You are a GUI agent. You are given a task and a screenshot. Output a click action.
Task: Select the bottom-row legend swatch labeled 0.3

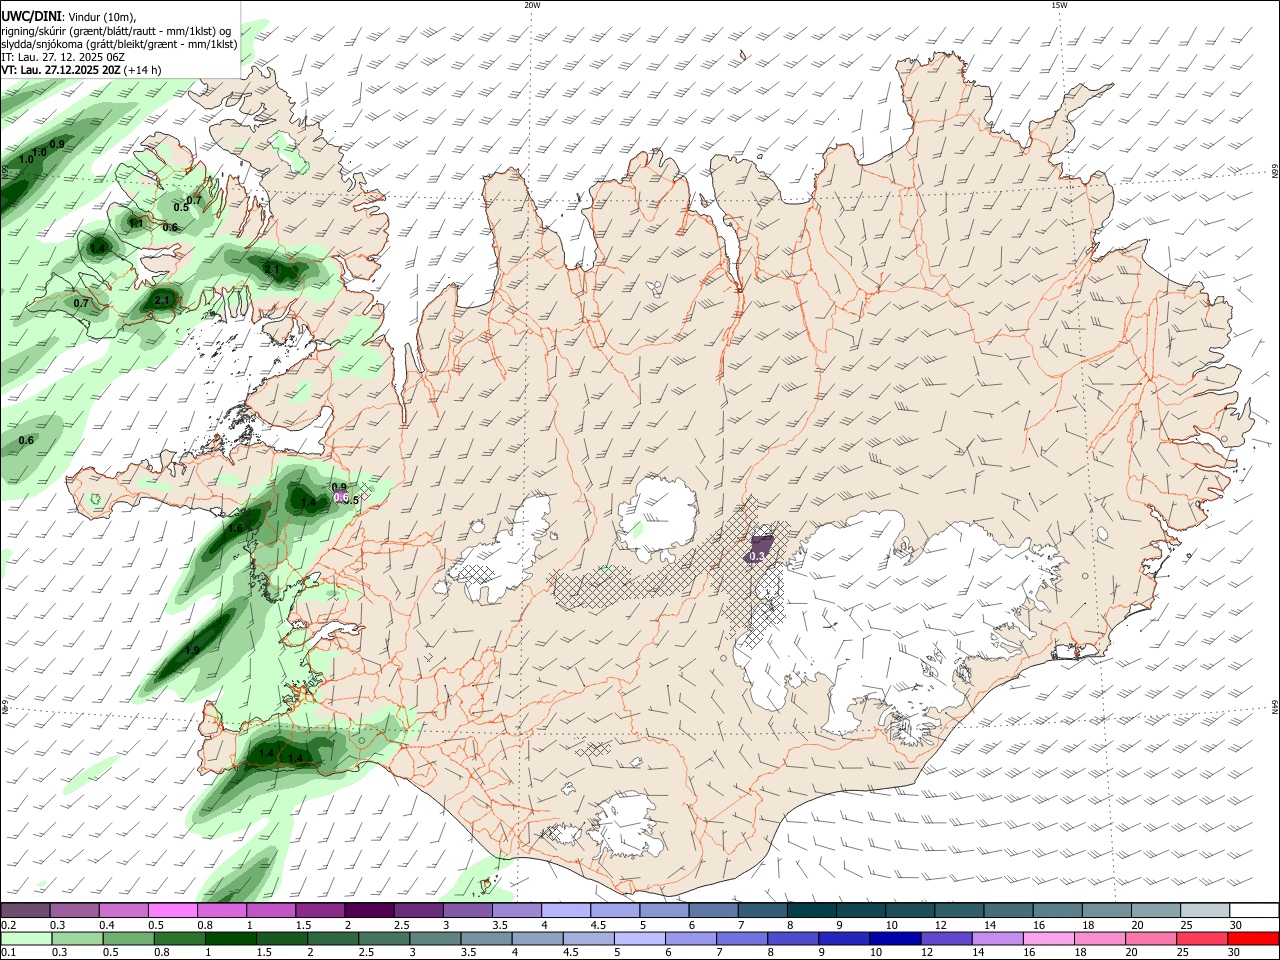pos(77,938)
